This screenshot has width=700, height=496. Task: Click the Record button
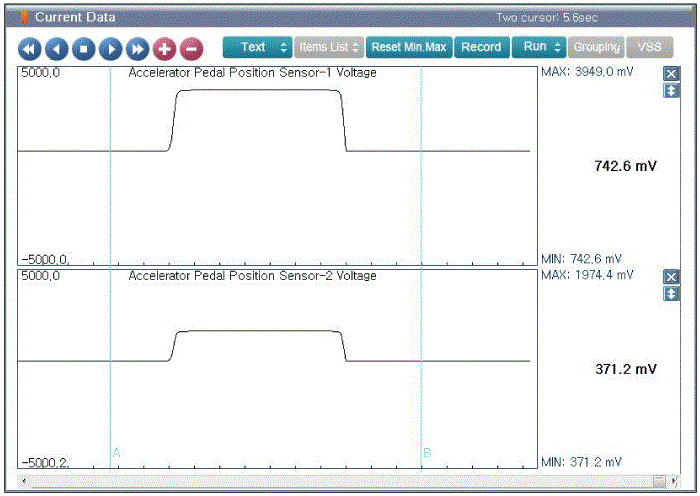tap(481, 47)
